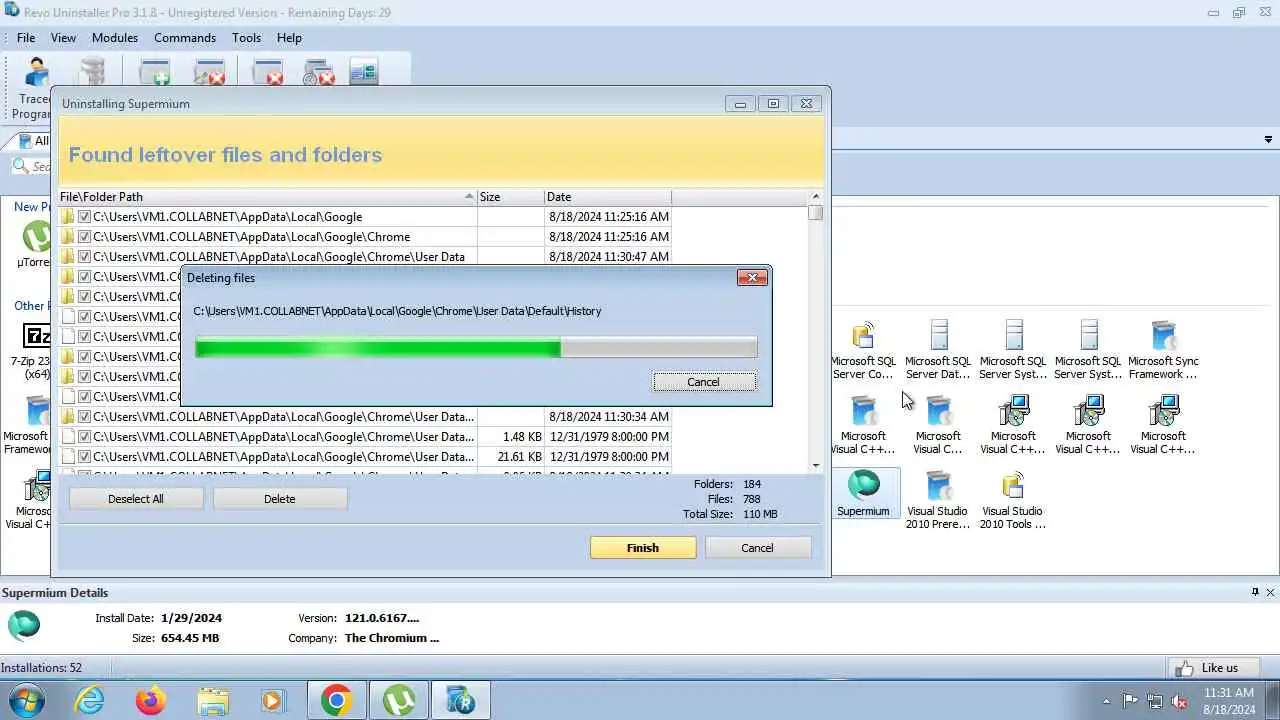Click the Deselect All button

(x=136, y=499)
